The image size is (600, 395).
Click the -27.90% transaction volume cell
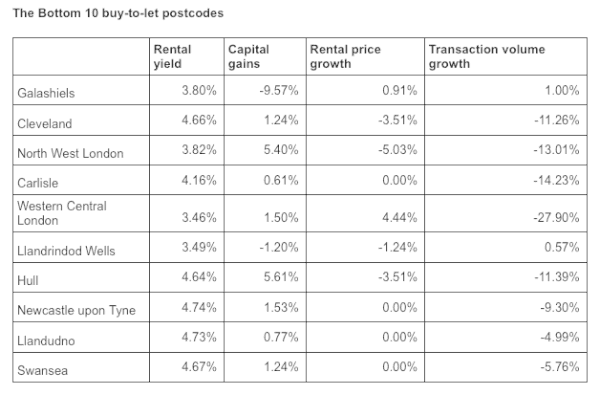coord(556,217)
